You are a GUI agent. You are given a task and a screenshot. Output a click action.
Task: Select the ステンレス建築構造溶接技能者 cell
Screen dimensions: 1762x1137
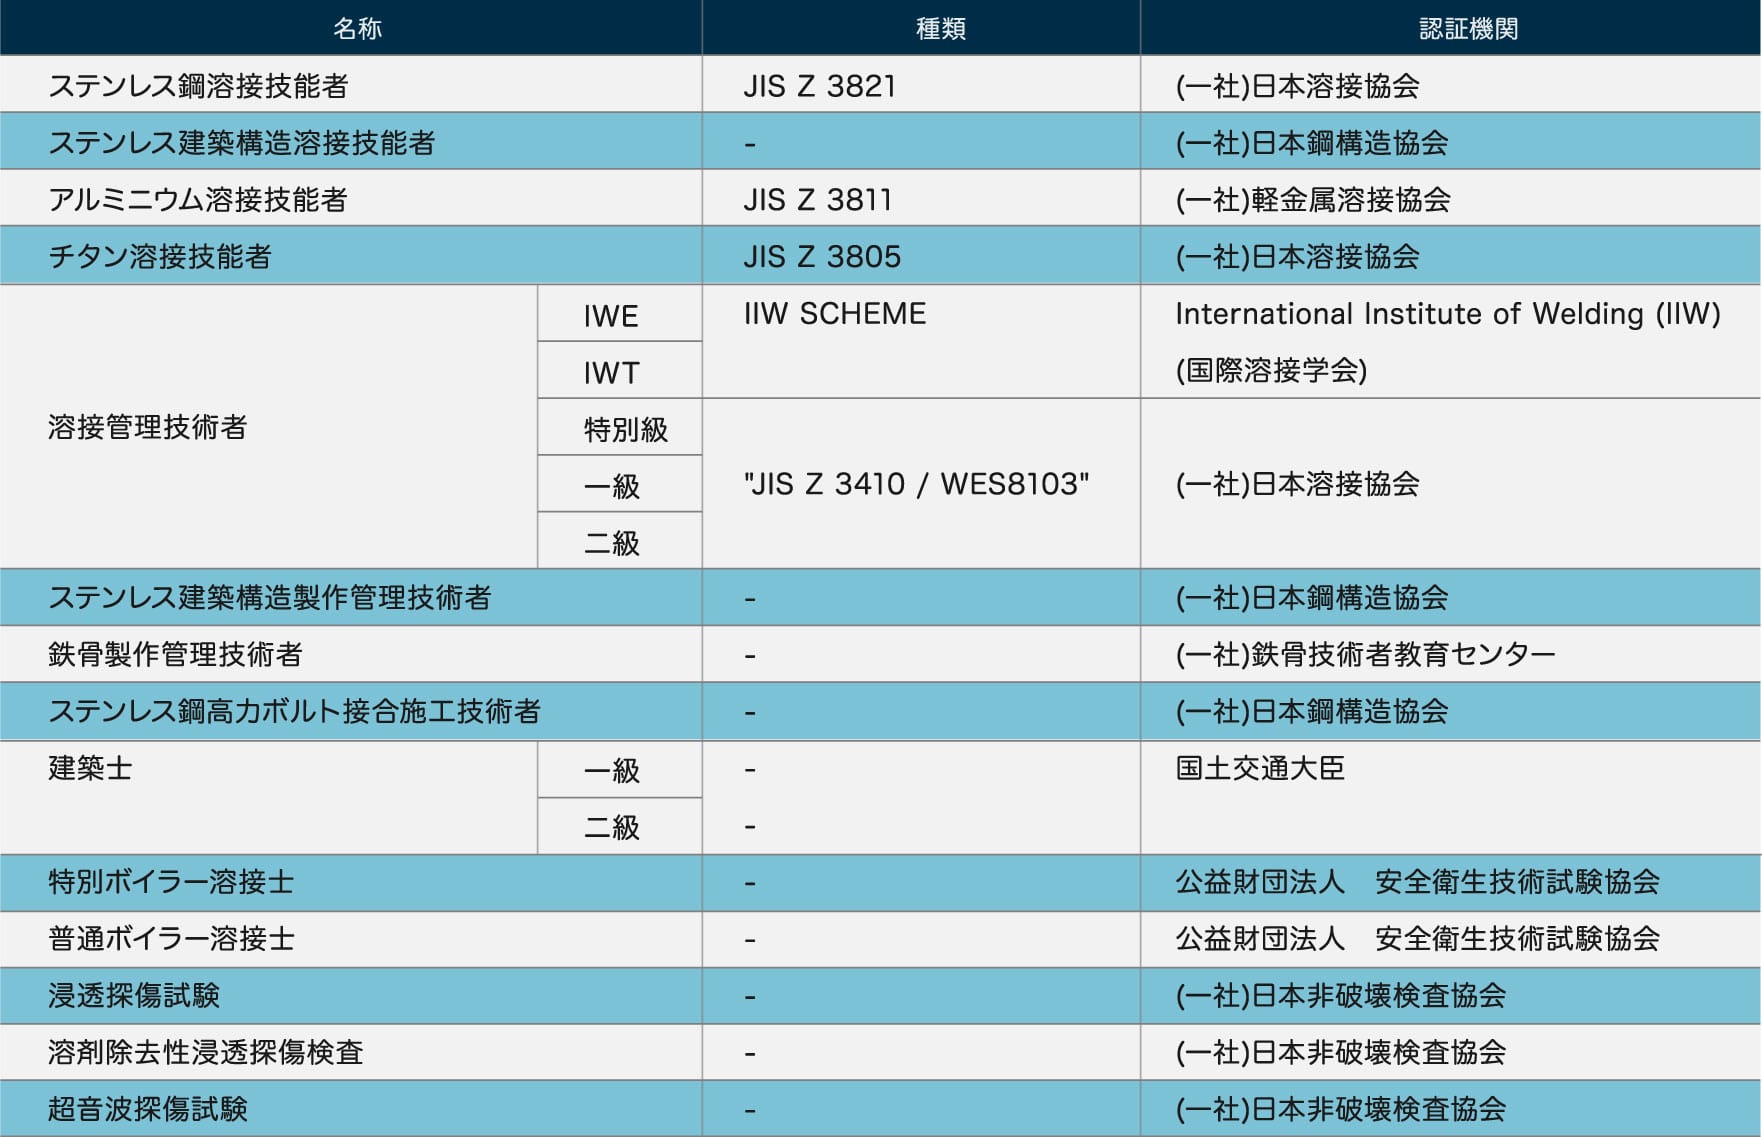click(x=351, y=142)
